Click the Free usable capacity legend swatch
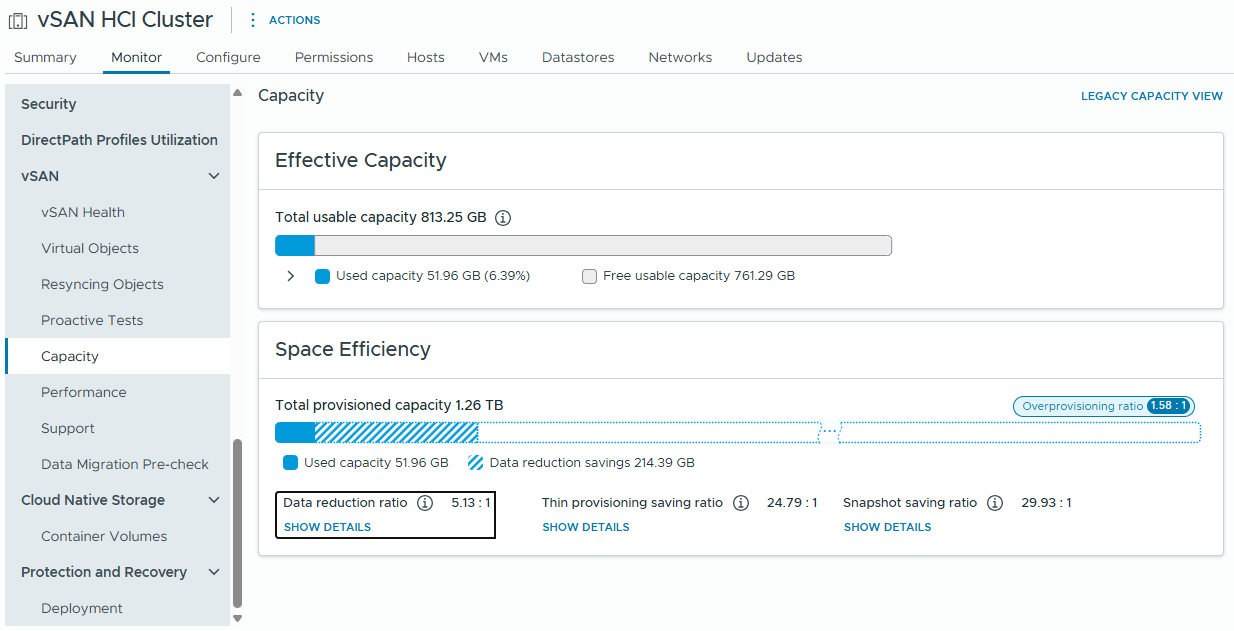The image size is (1234, 631). point(589,276)
